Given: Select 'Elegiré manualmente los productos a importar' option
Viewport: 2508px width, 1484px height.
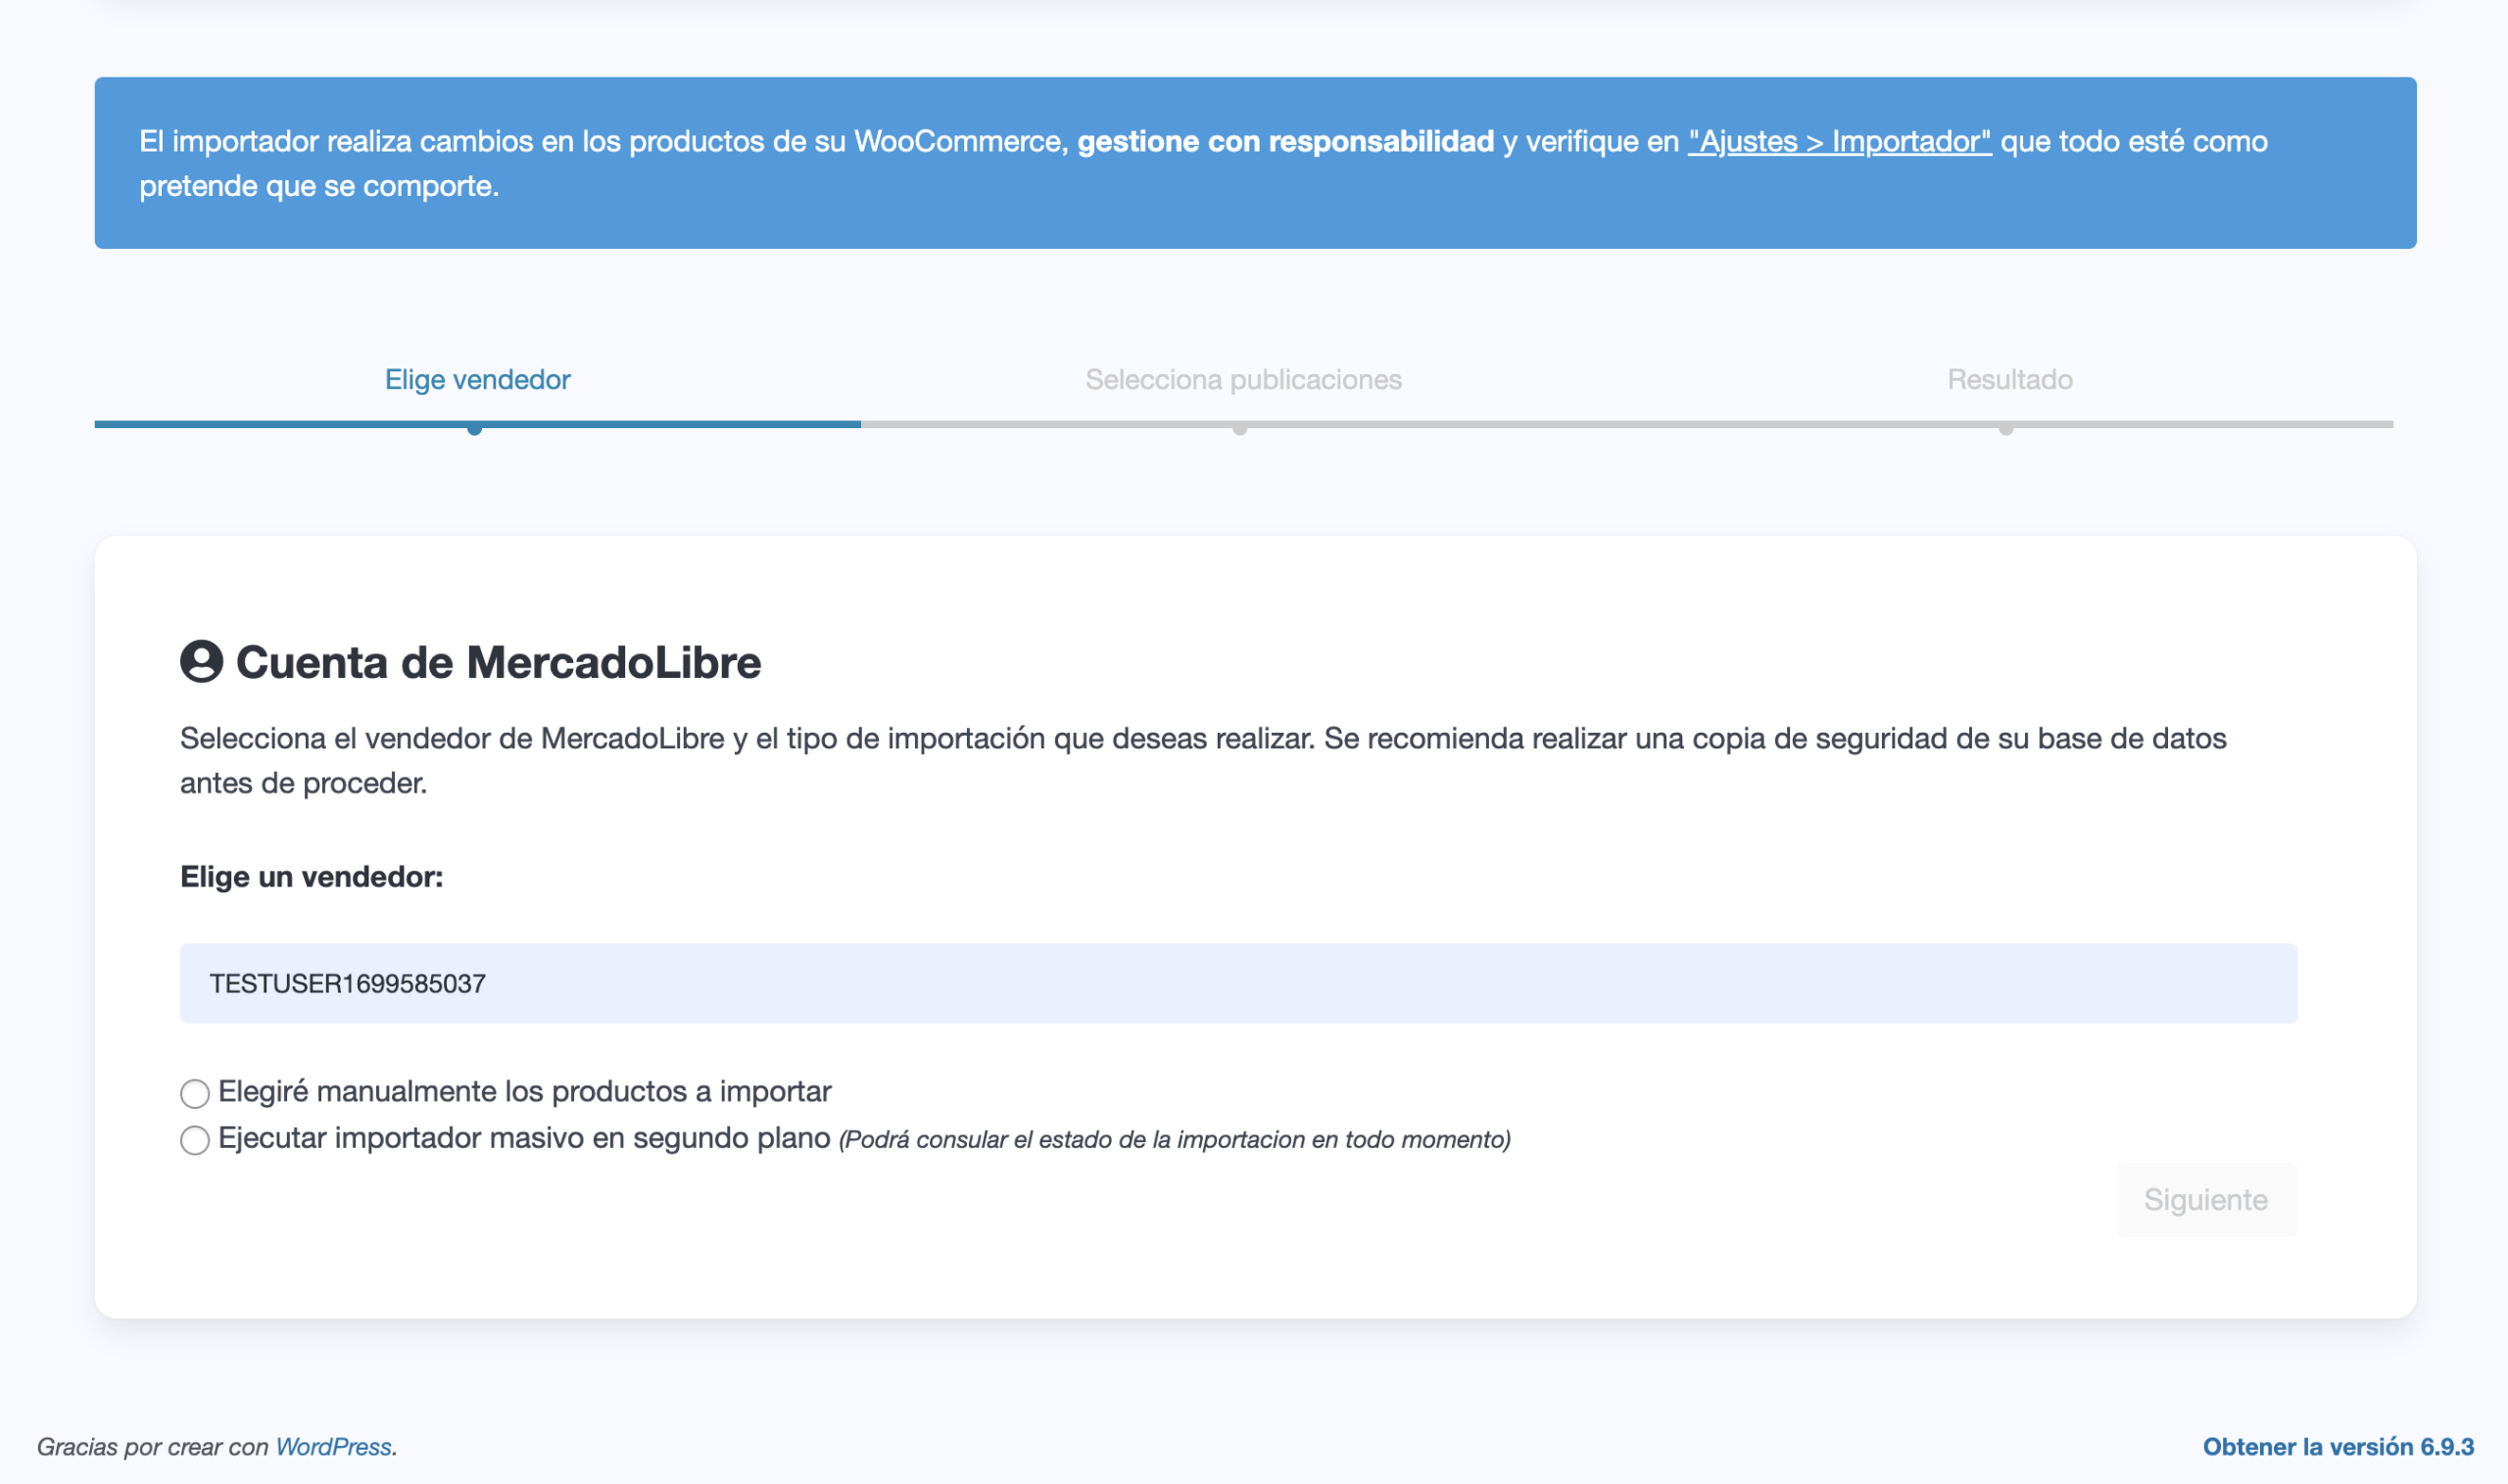Looking at the screenshot, I should 195,1093.
